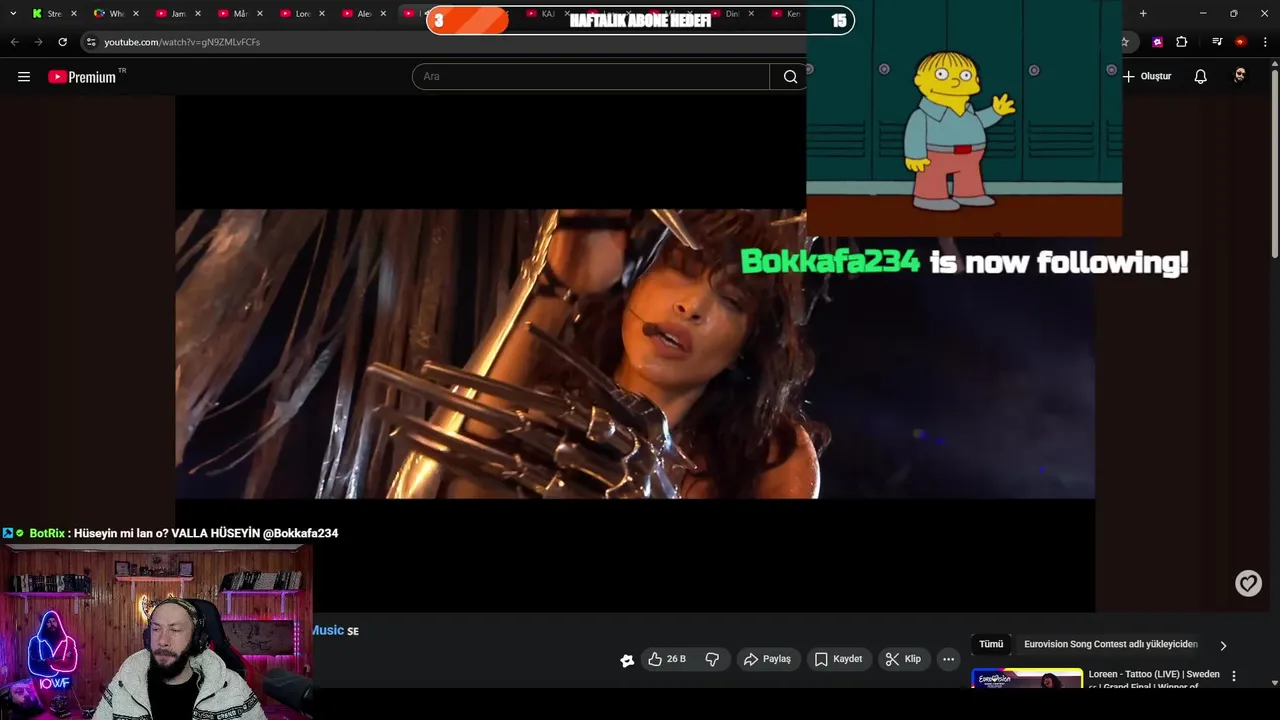
Task: Open a new browser tab
Action: (1143, 14)
